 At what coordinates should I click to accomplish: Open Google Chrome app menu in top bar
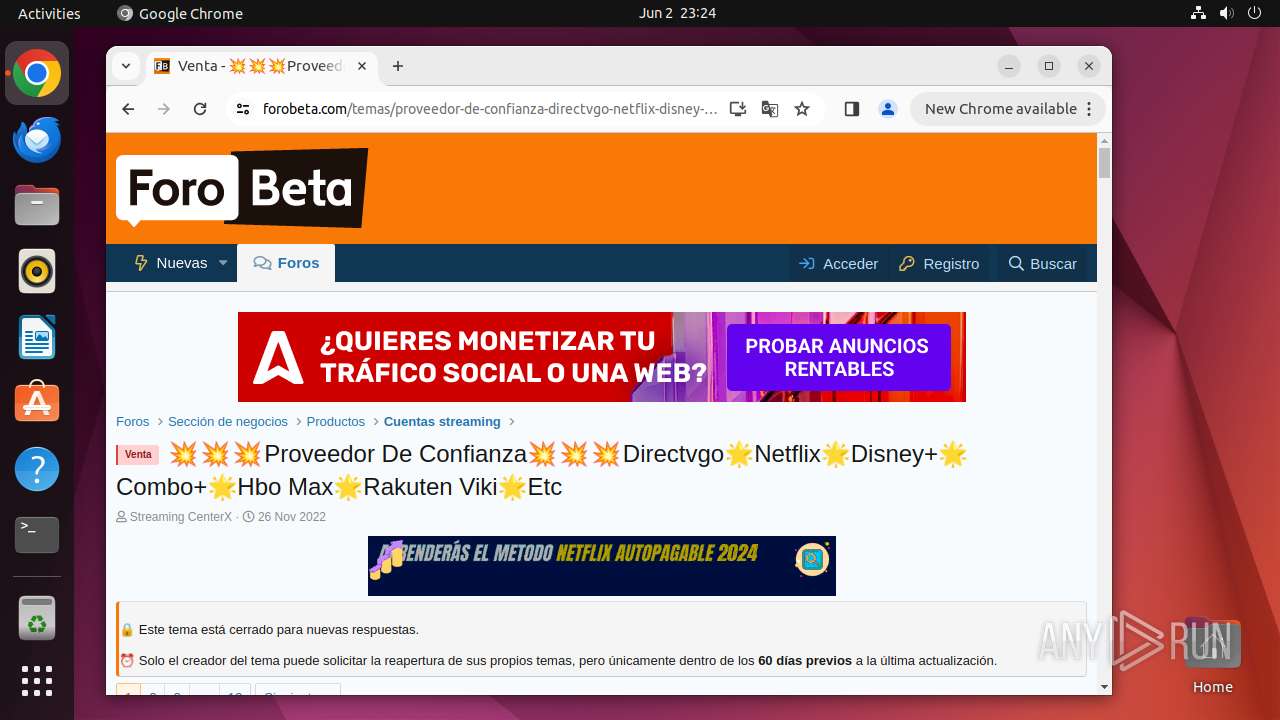coord(180,13)
